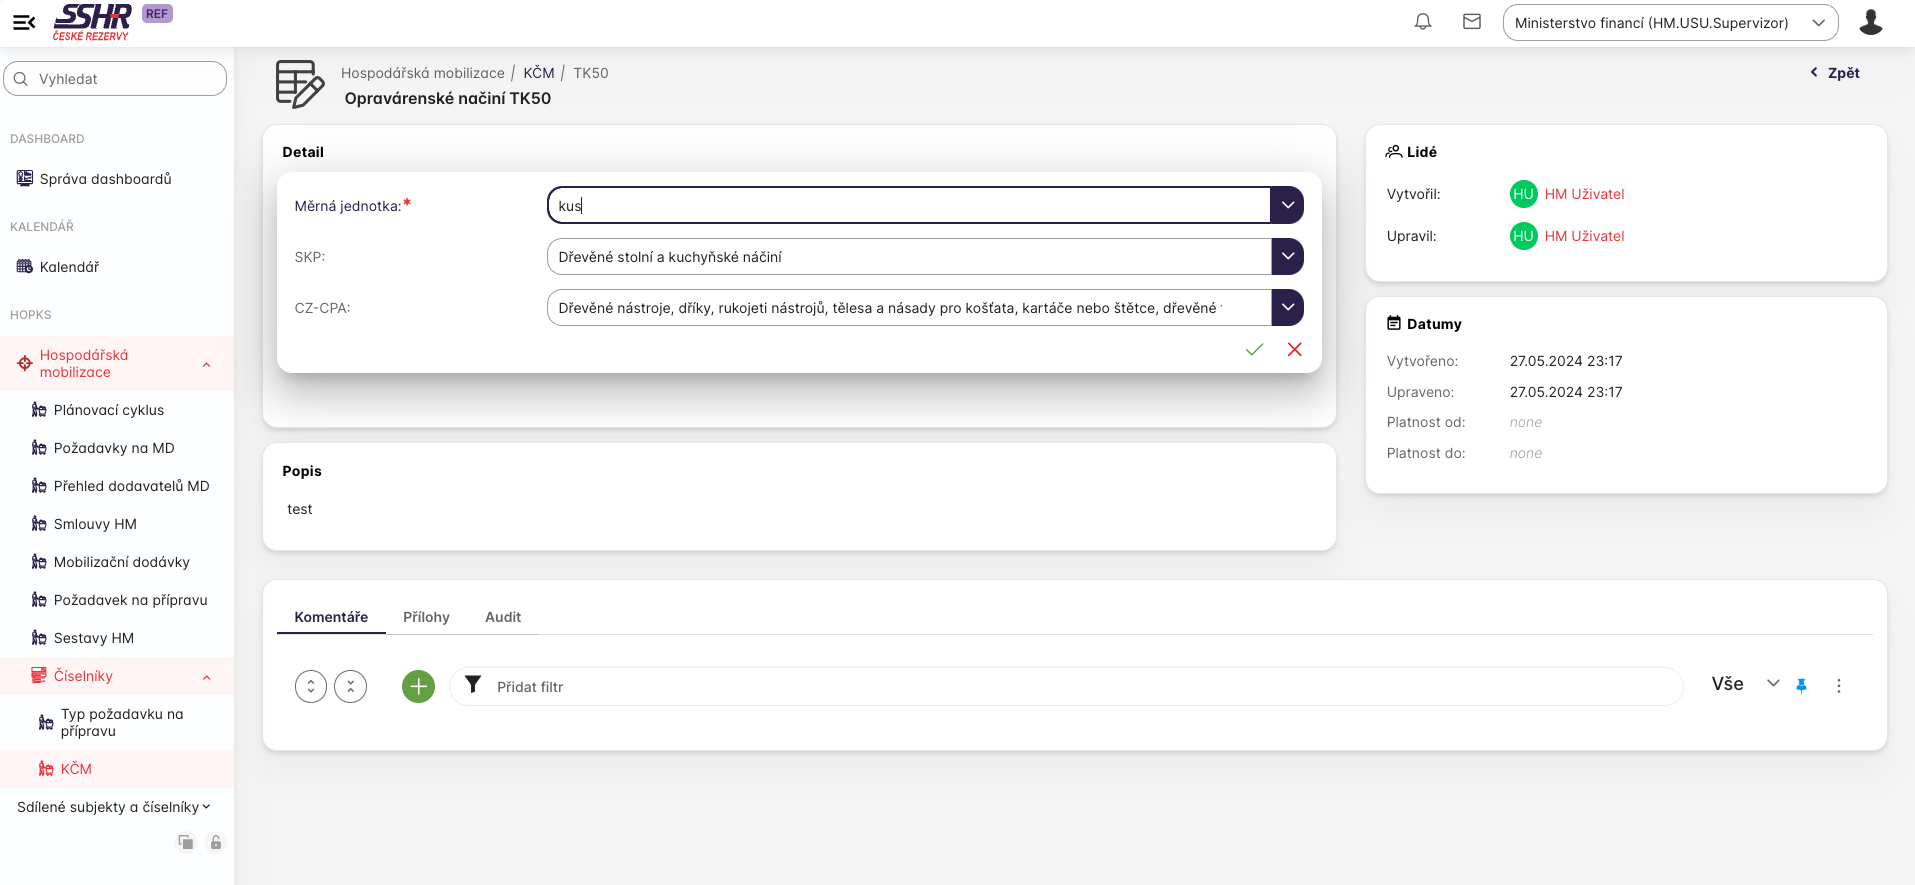Image resolution: width=1915 pixels, height=885 pixels.
Task: Expand the SKP dropdown list
Action: [1287, 256]
